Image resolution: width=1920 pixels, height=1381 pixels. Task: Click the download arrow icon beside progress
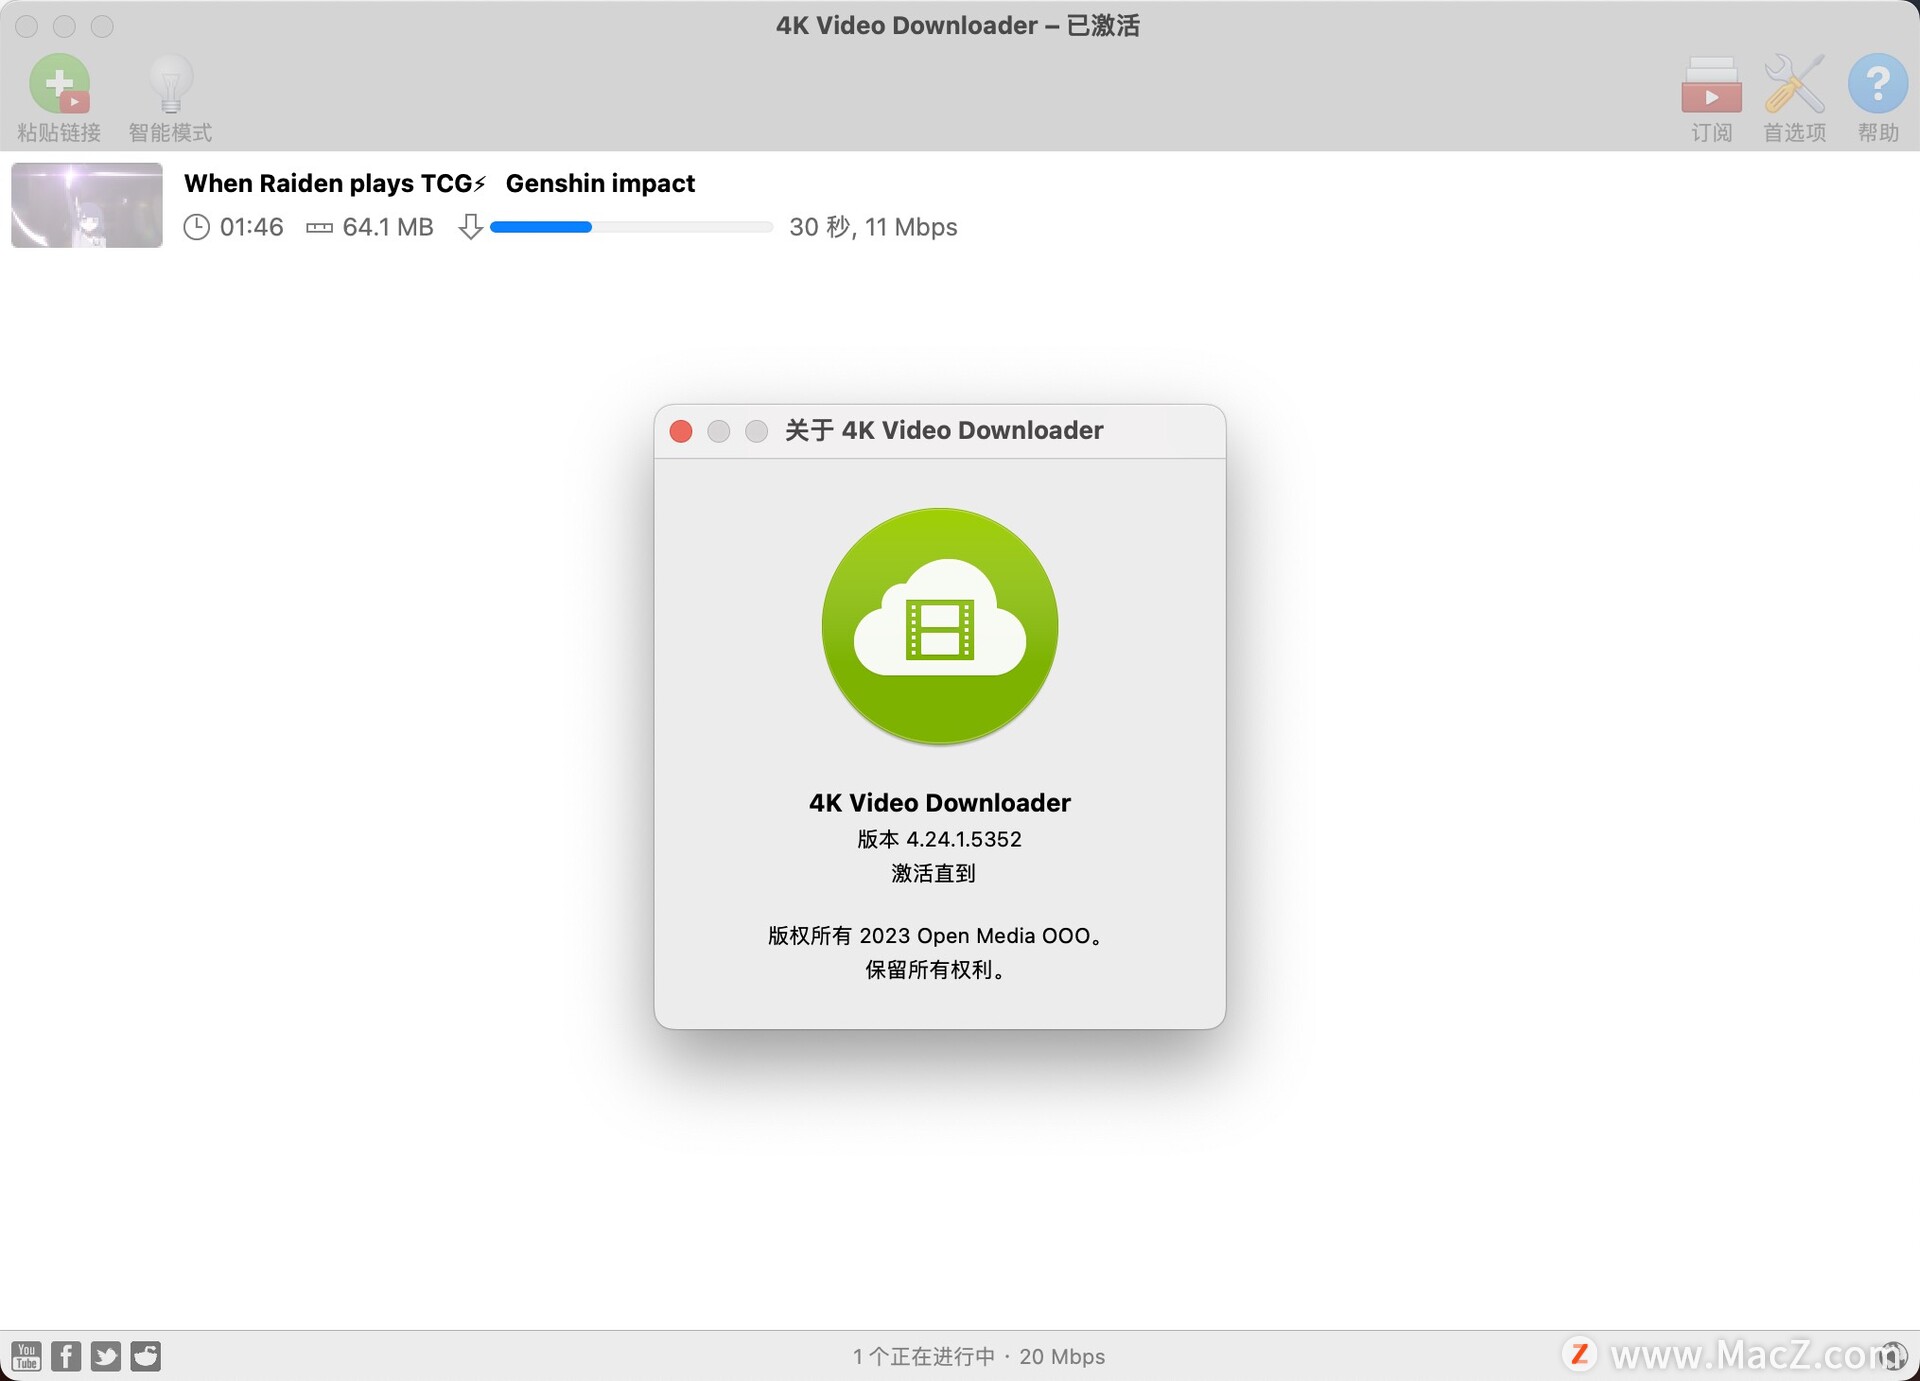coord(470,227)
